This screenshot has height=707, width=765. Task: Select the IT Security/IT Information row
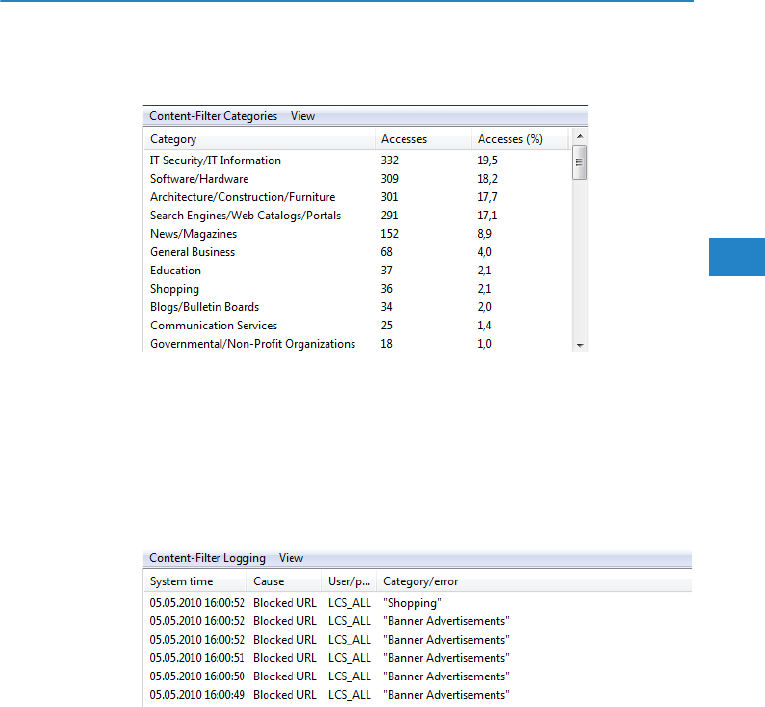[215, 160]
